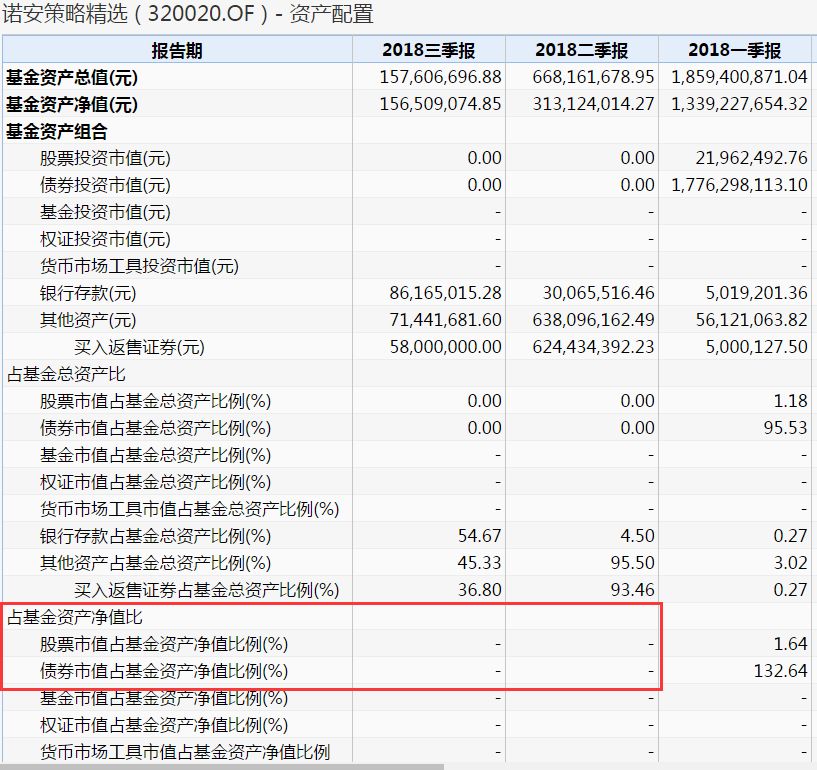Select the 其他资产占基金总资产比例(%) row label

[155, 563]
